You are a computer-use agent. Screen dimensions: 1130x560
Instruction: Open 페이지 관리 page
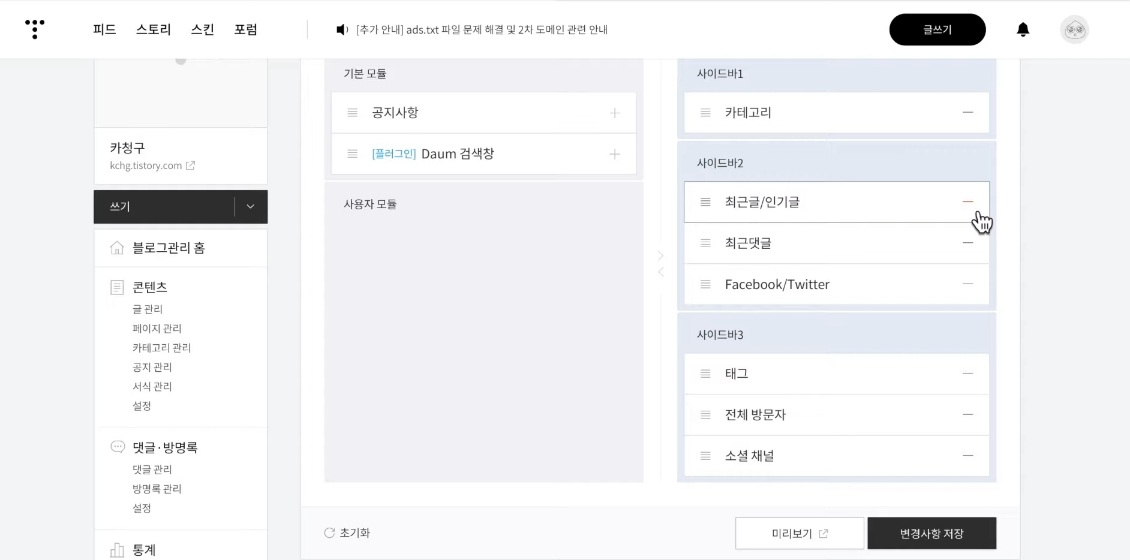[157, 329]
